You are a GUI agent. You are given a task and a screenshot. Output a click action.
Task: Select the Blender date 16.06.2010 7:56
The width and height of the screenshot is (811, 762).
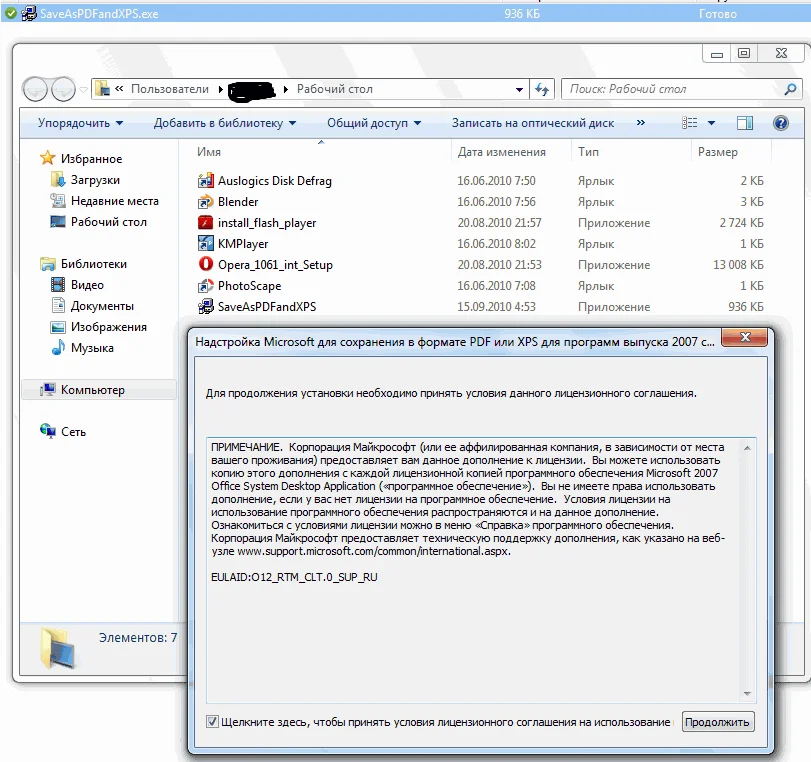point(496,202)
